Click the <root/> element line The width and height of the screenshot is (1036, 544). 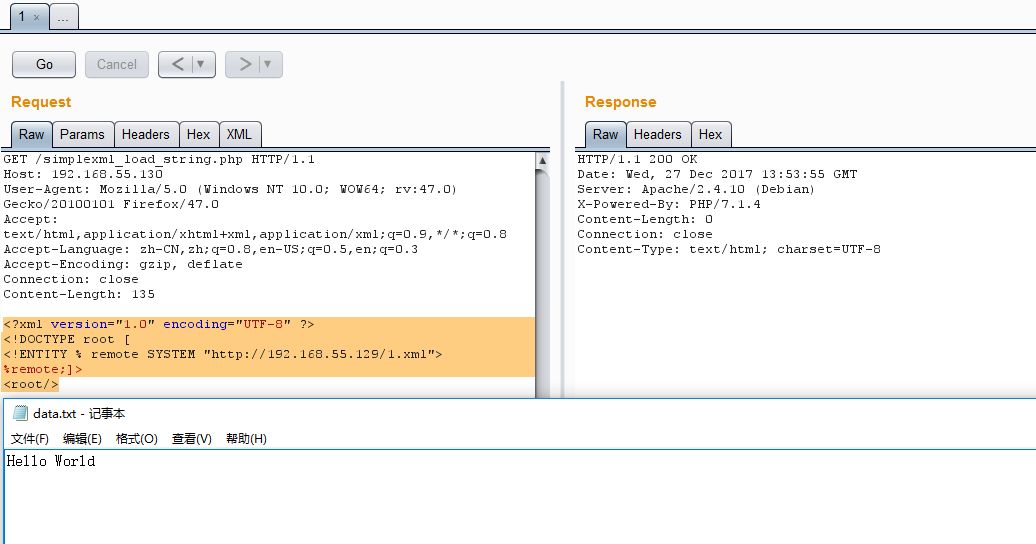[x=31, y=384]
